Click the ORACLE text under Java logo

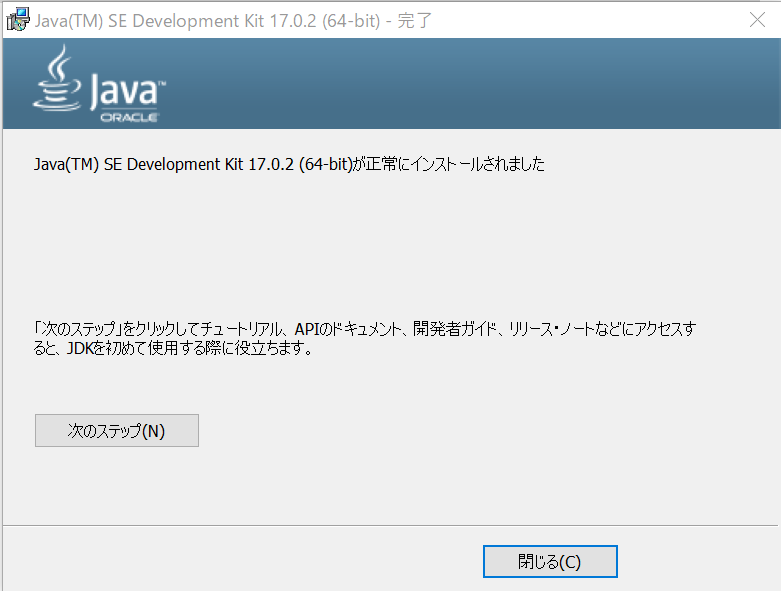tap(130, 118)
